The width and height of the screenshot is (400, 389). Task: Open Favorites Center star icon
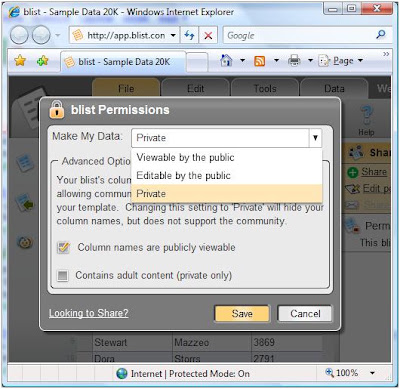click(x=20, y=61)
